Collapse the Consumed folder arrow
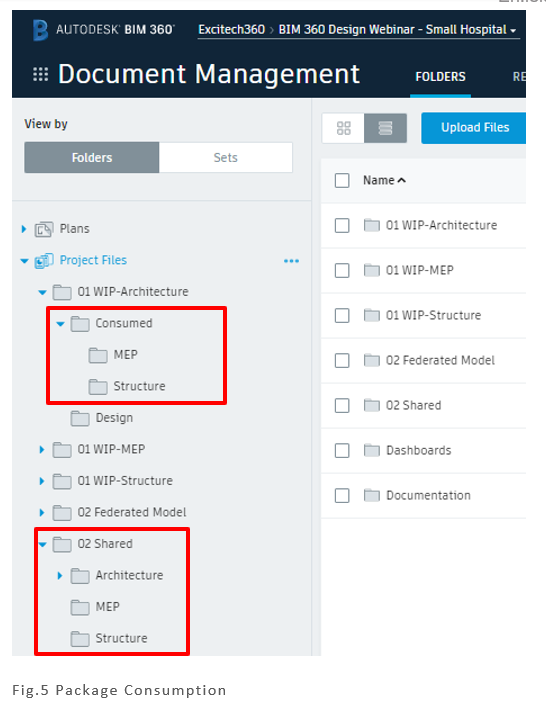This screenshot has width=546, height=716. point(60,324)
